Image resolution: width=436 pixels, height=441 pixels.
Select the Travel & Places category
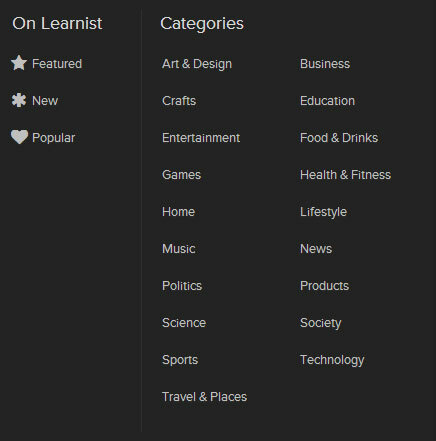click(204, 397)
